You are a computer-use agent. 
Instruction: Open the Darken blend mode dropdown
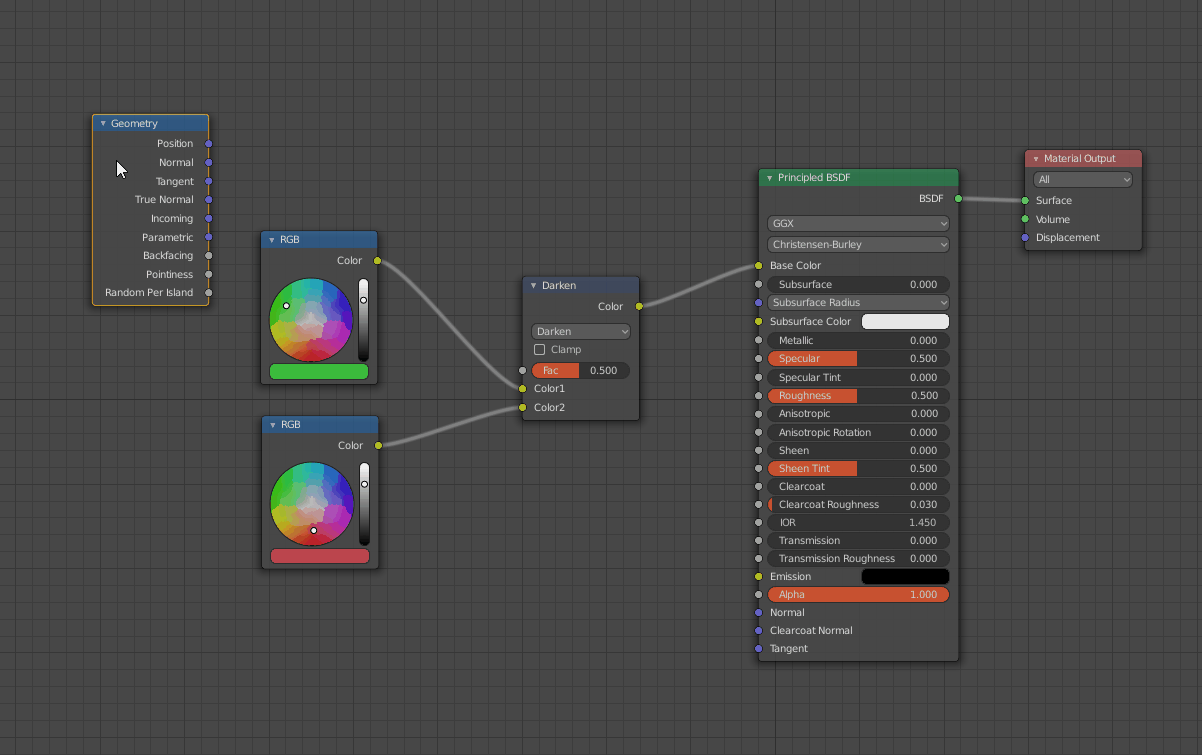pyautogui.click(x=581, y=331)
